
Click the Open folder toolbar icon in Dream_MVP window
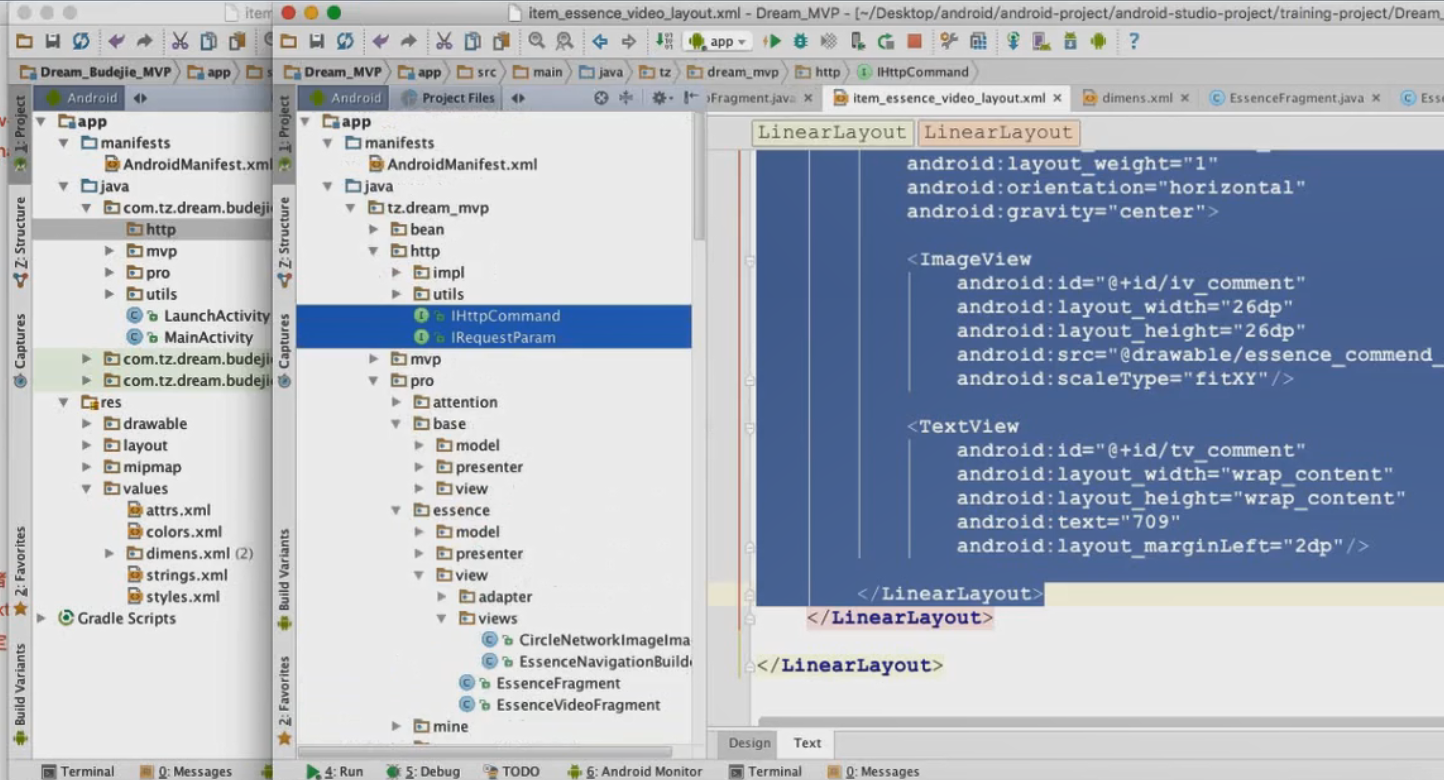(x=289, y=41)
